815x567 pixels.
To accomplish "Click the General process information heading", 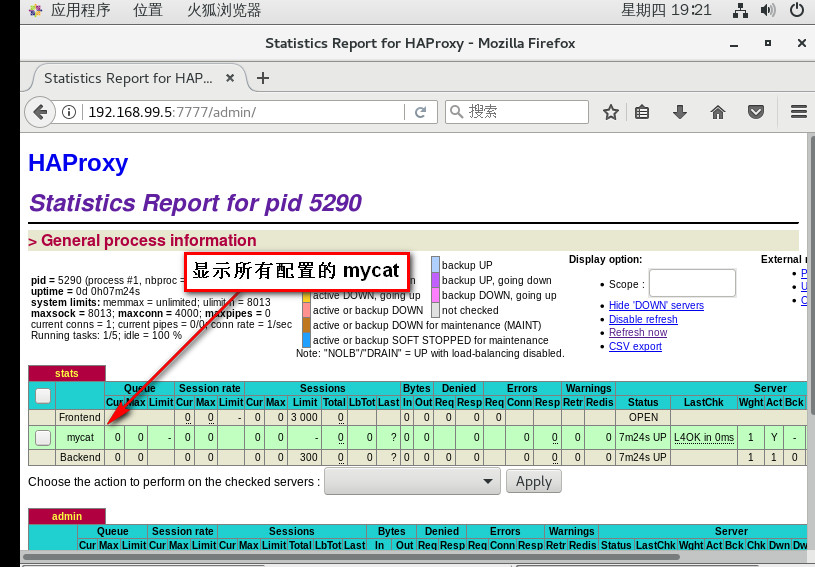I will point(149,241).
